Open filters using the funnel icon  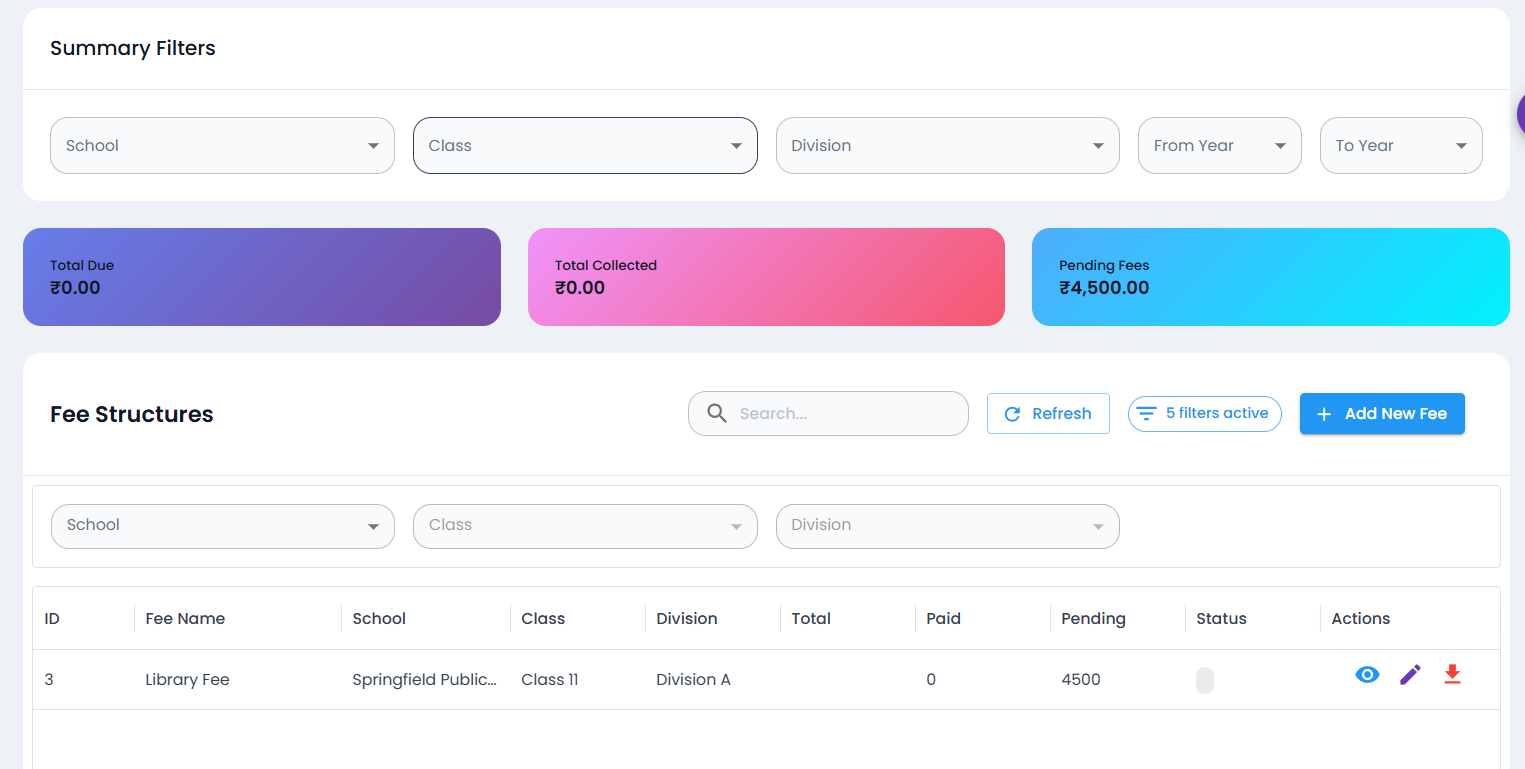pos(1145,413)
